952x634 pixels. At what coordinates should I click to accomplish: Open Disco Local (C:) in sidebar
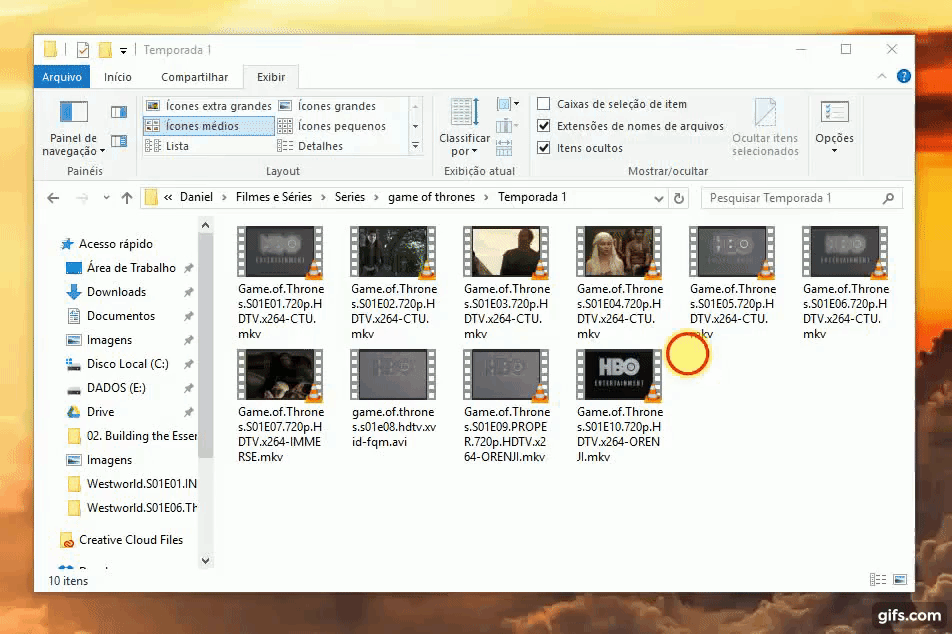point(128,364)
